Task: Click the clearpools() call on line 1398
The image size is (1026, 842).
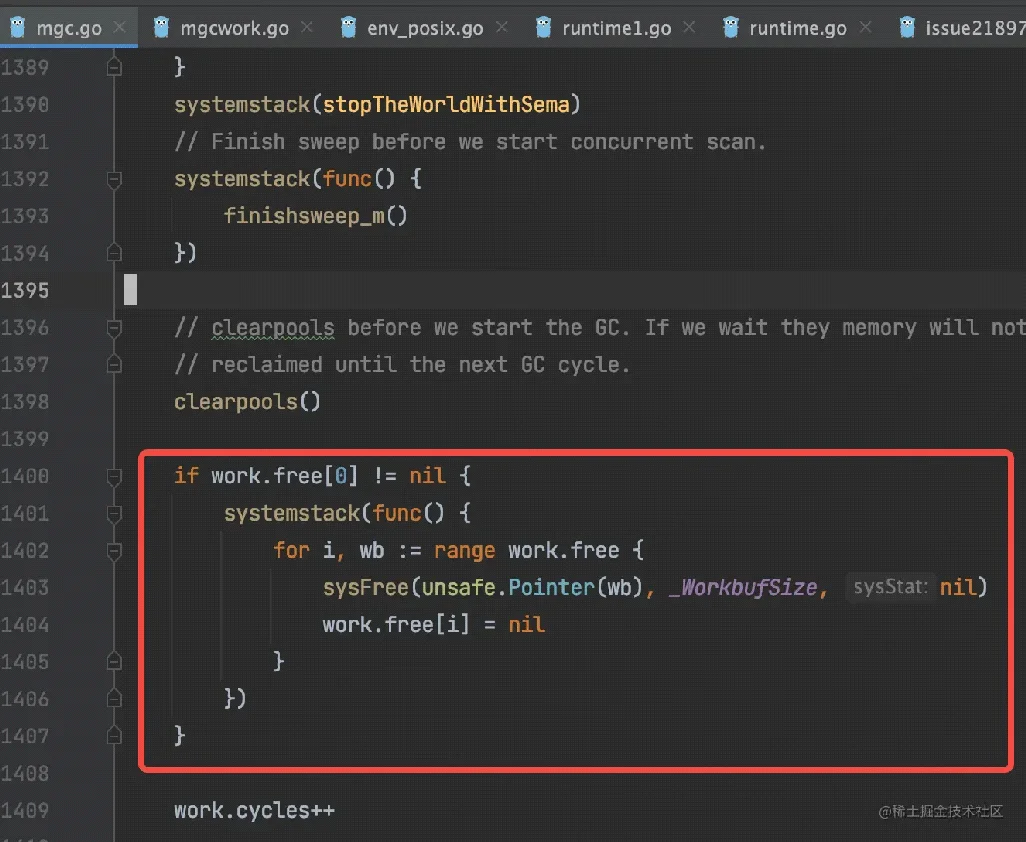Action: [x=247, y=402]
